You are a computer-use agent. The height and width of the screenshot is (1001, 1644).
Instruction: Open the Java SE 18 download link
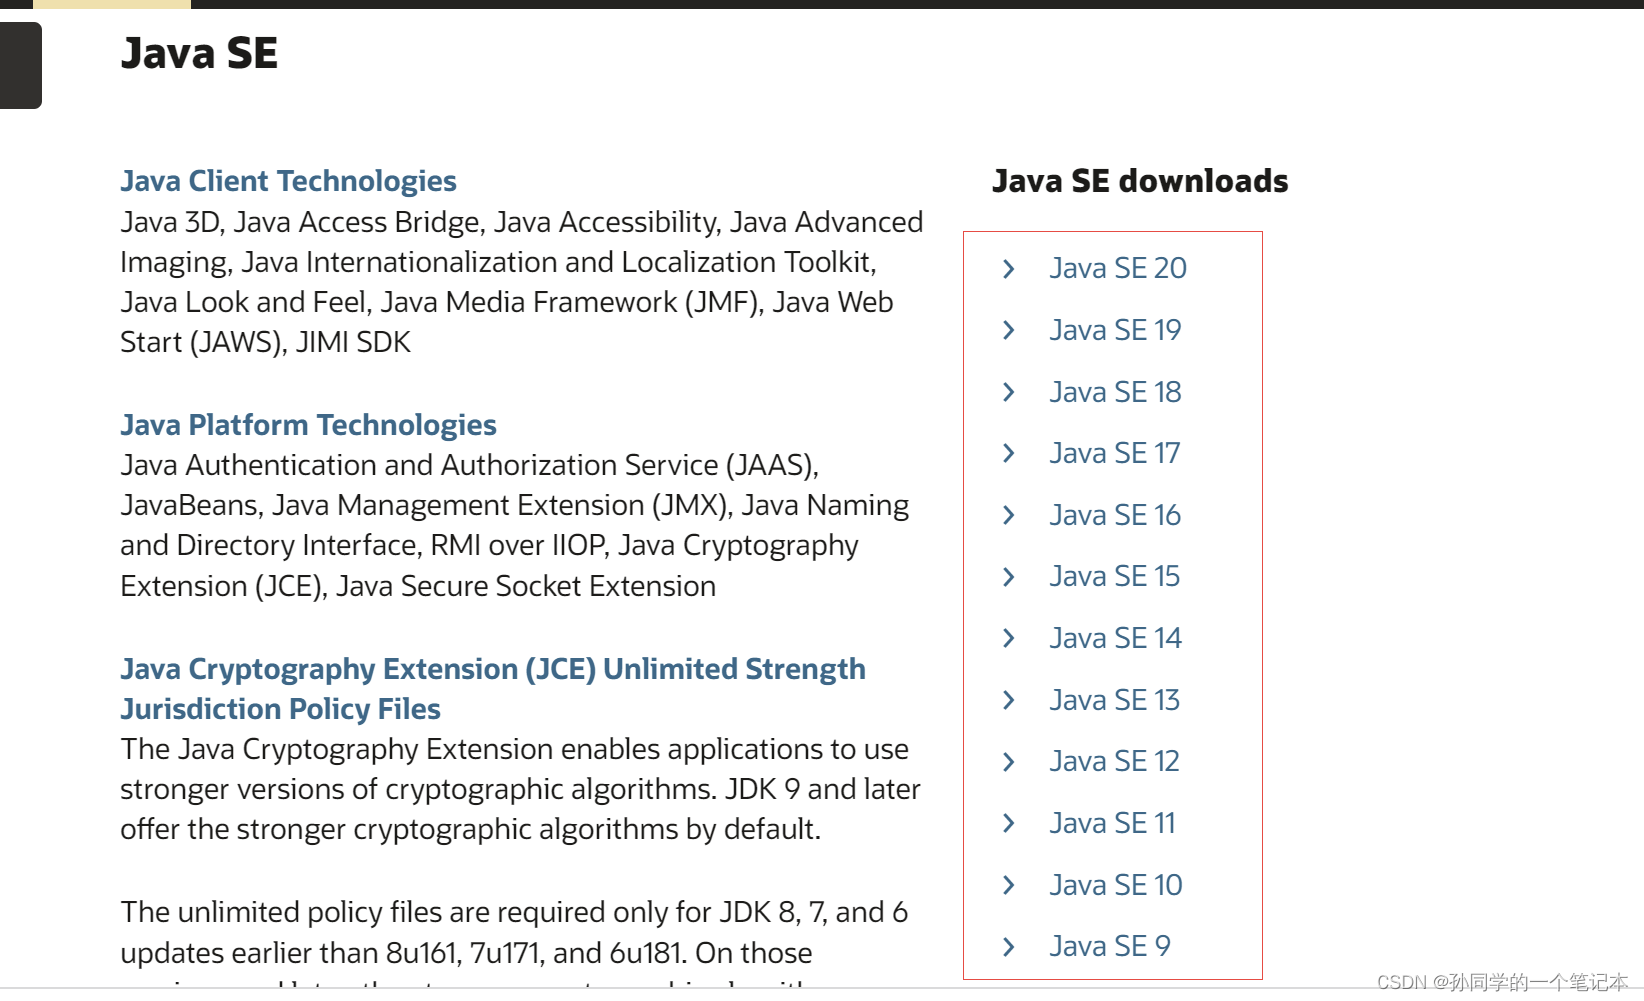[1115, 392]
